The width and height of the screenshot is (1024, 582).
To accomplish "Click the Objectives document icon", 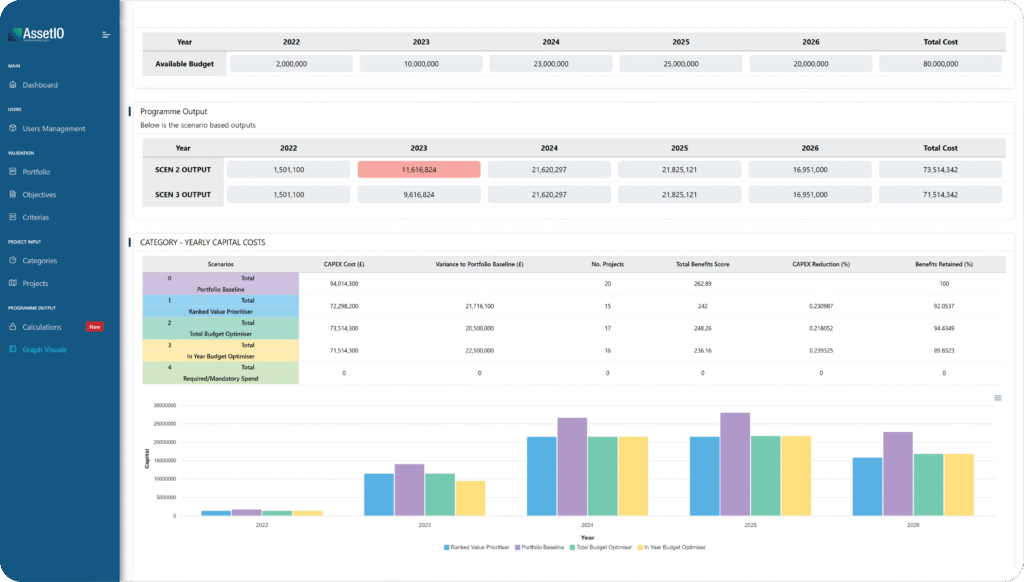I will point(13,195).
